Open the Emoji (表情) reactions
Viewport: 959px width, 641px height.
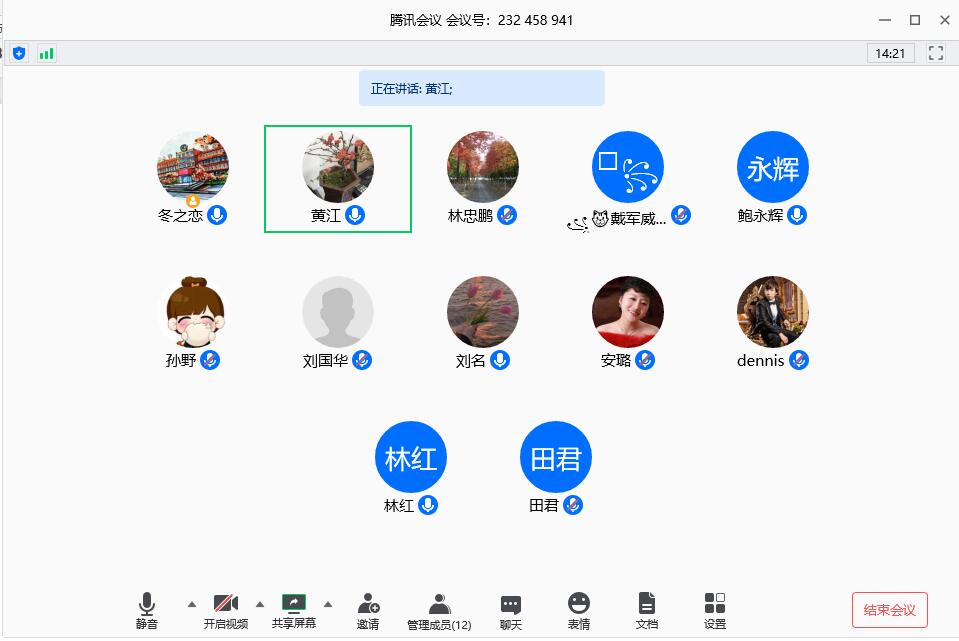click(x=579, y=610)
